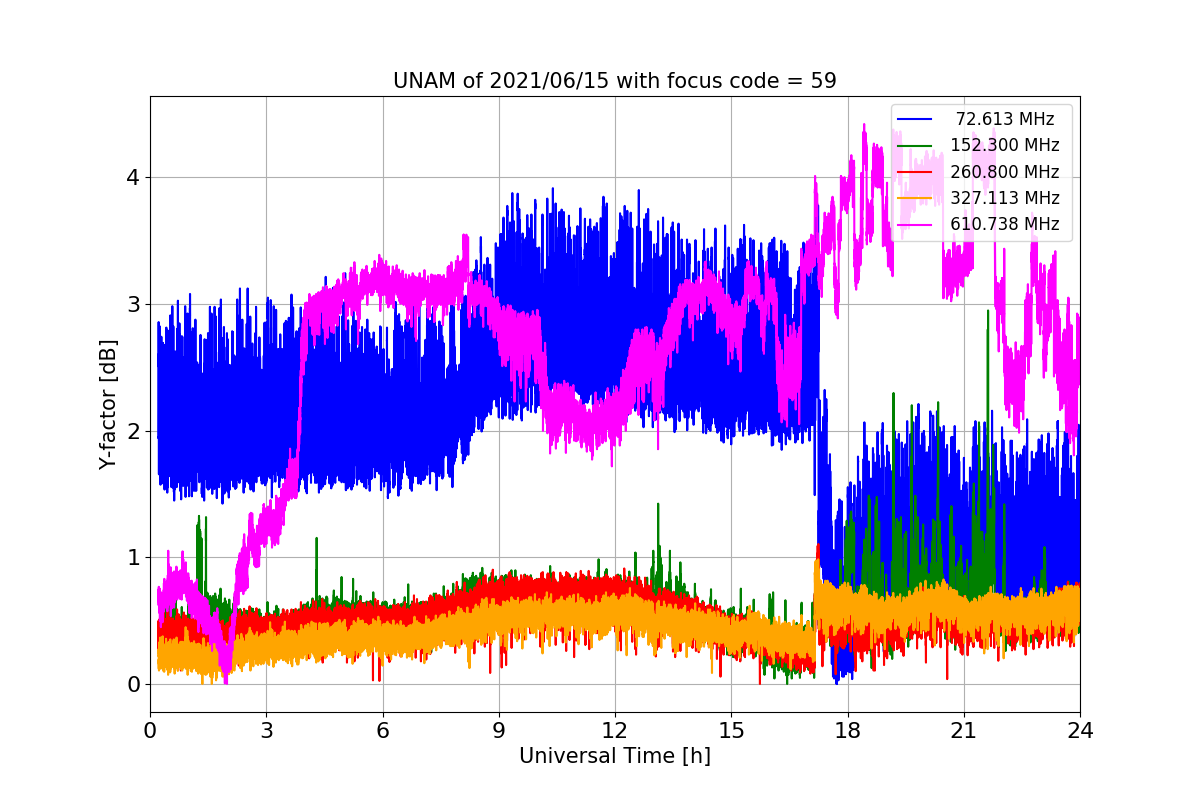This screenshot has width=1200, height=800.
Task: Click the orange line swatch in legend
Action: pos(915,198)
